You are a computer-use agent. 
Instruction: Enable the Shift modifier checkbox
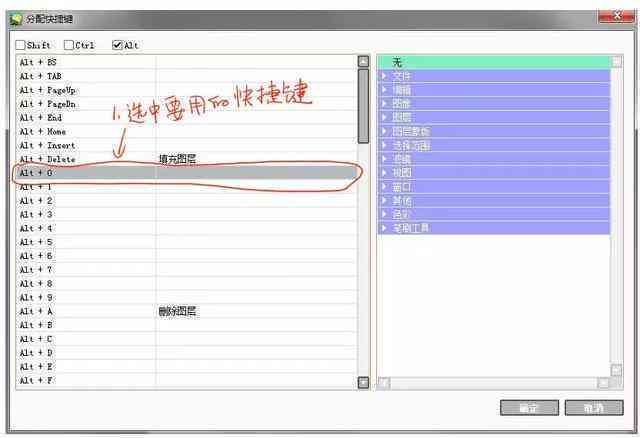pos(20,45)
